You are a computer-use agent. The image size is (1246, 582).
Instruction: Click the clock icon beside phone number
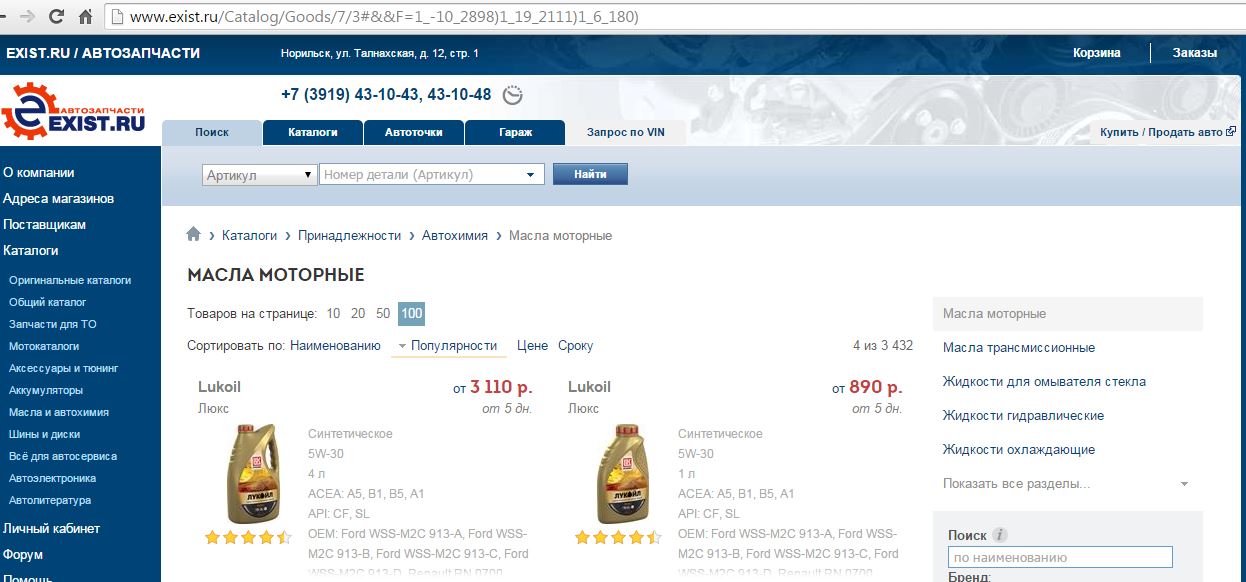click(513, 95)
